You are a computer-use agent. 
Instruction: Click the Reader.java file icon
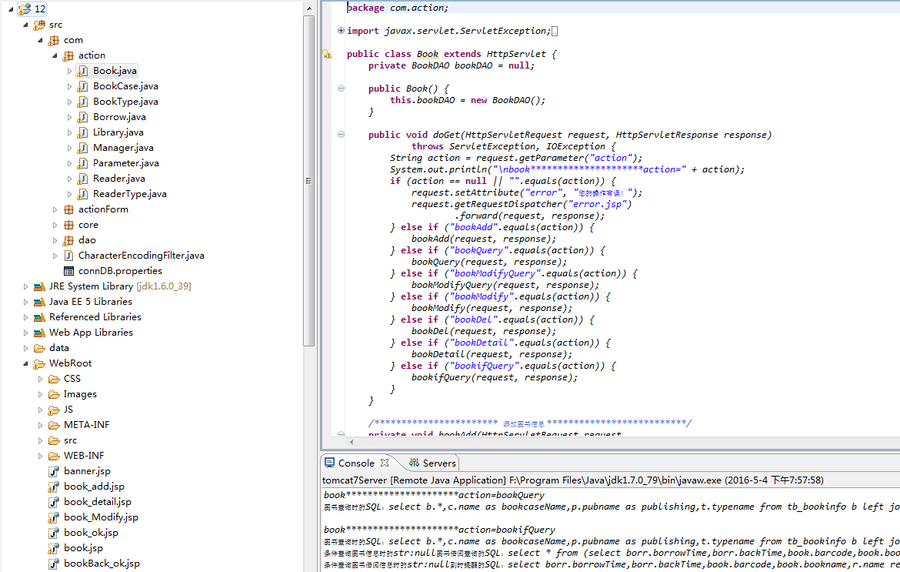click(x=83, y=179)
